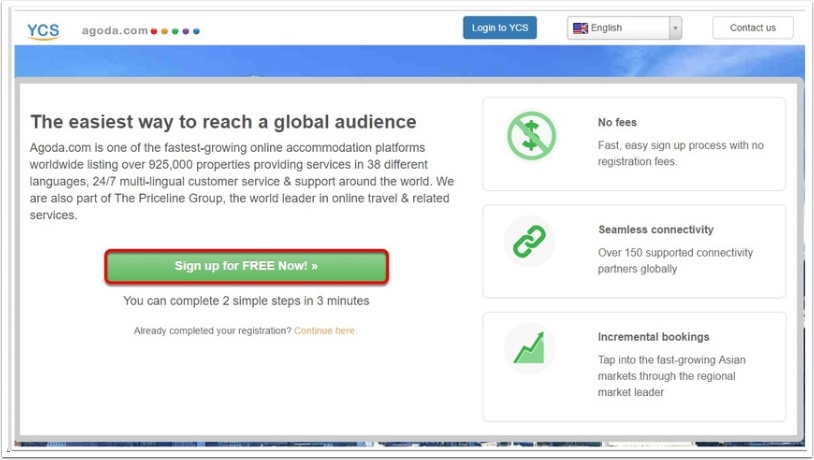Click 'Tap into the fast-growing Asian markets' text
This screenshot has height=460, width=814.
(x=671, y=376)
